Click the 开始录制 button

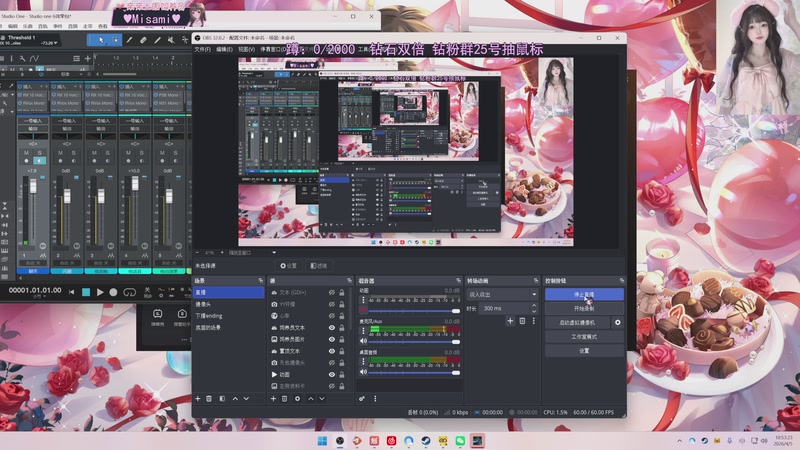584,309
